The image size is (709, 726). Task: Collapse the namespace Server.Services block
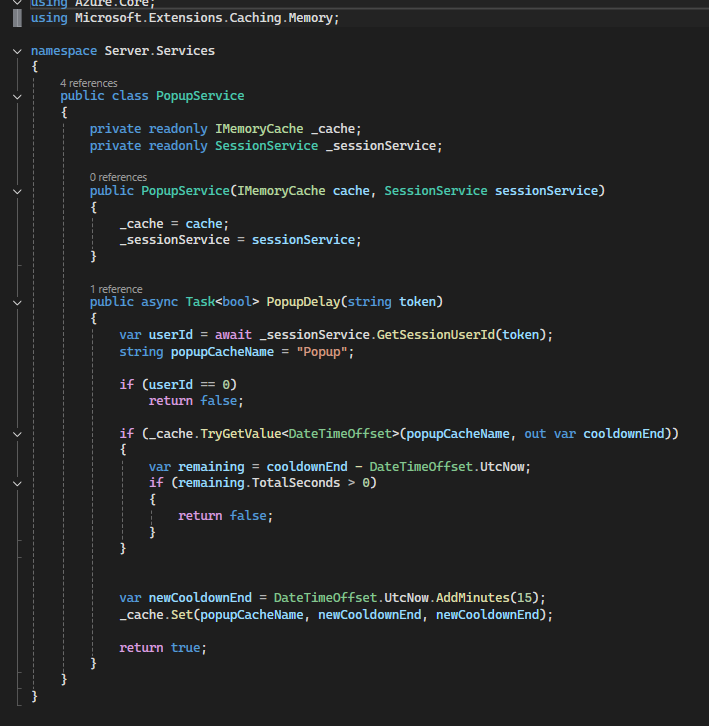[x=18, y=50]
